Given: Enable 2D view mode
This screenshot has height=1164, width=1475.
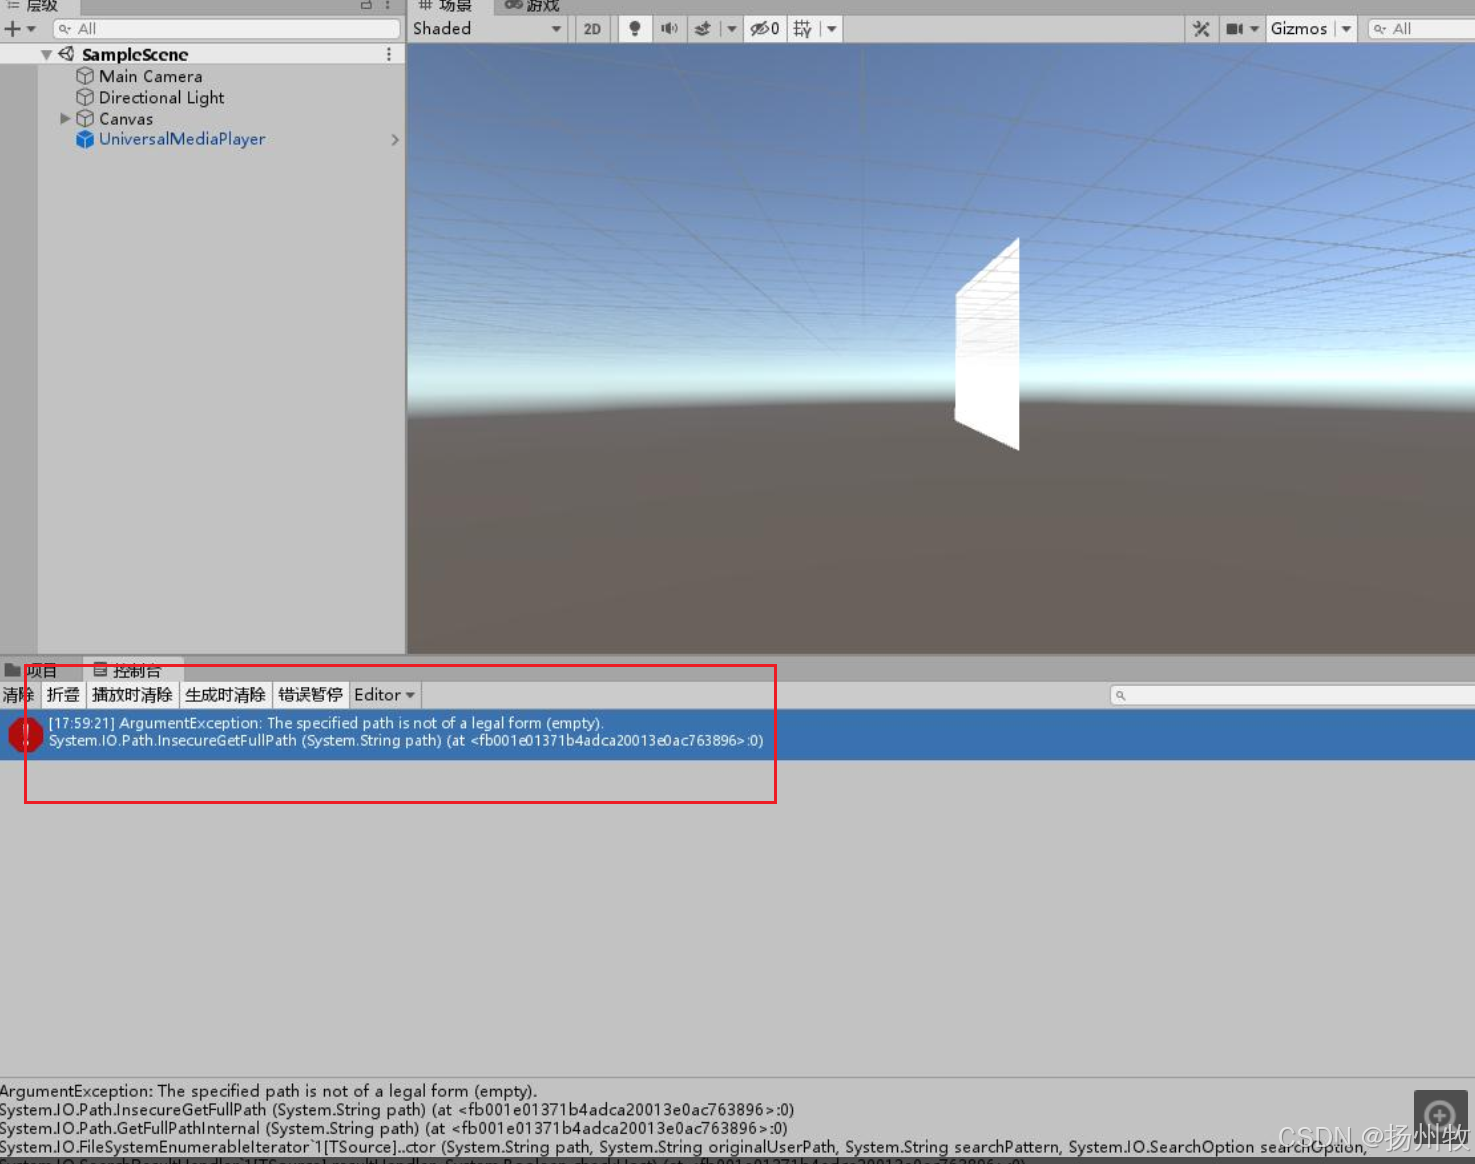Looking at the screenshot, I should point(591,28).
